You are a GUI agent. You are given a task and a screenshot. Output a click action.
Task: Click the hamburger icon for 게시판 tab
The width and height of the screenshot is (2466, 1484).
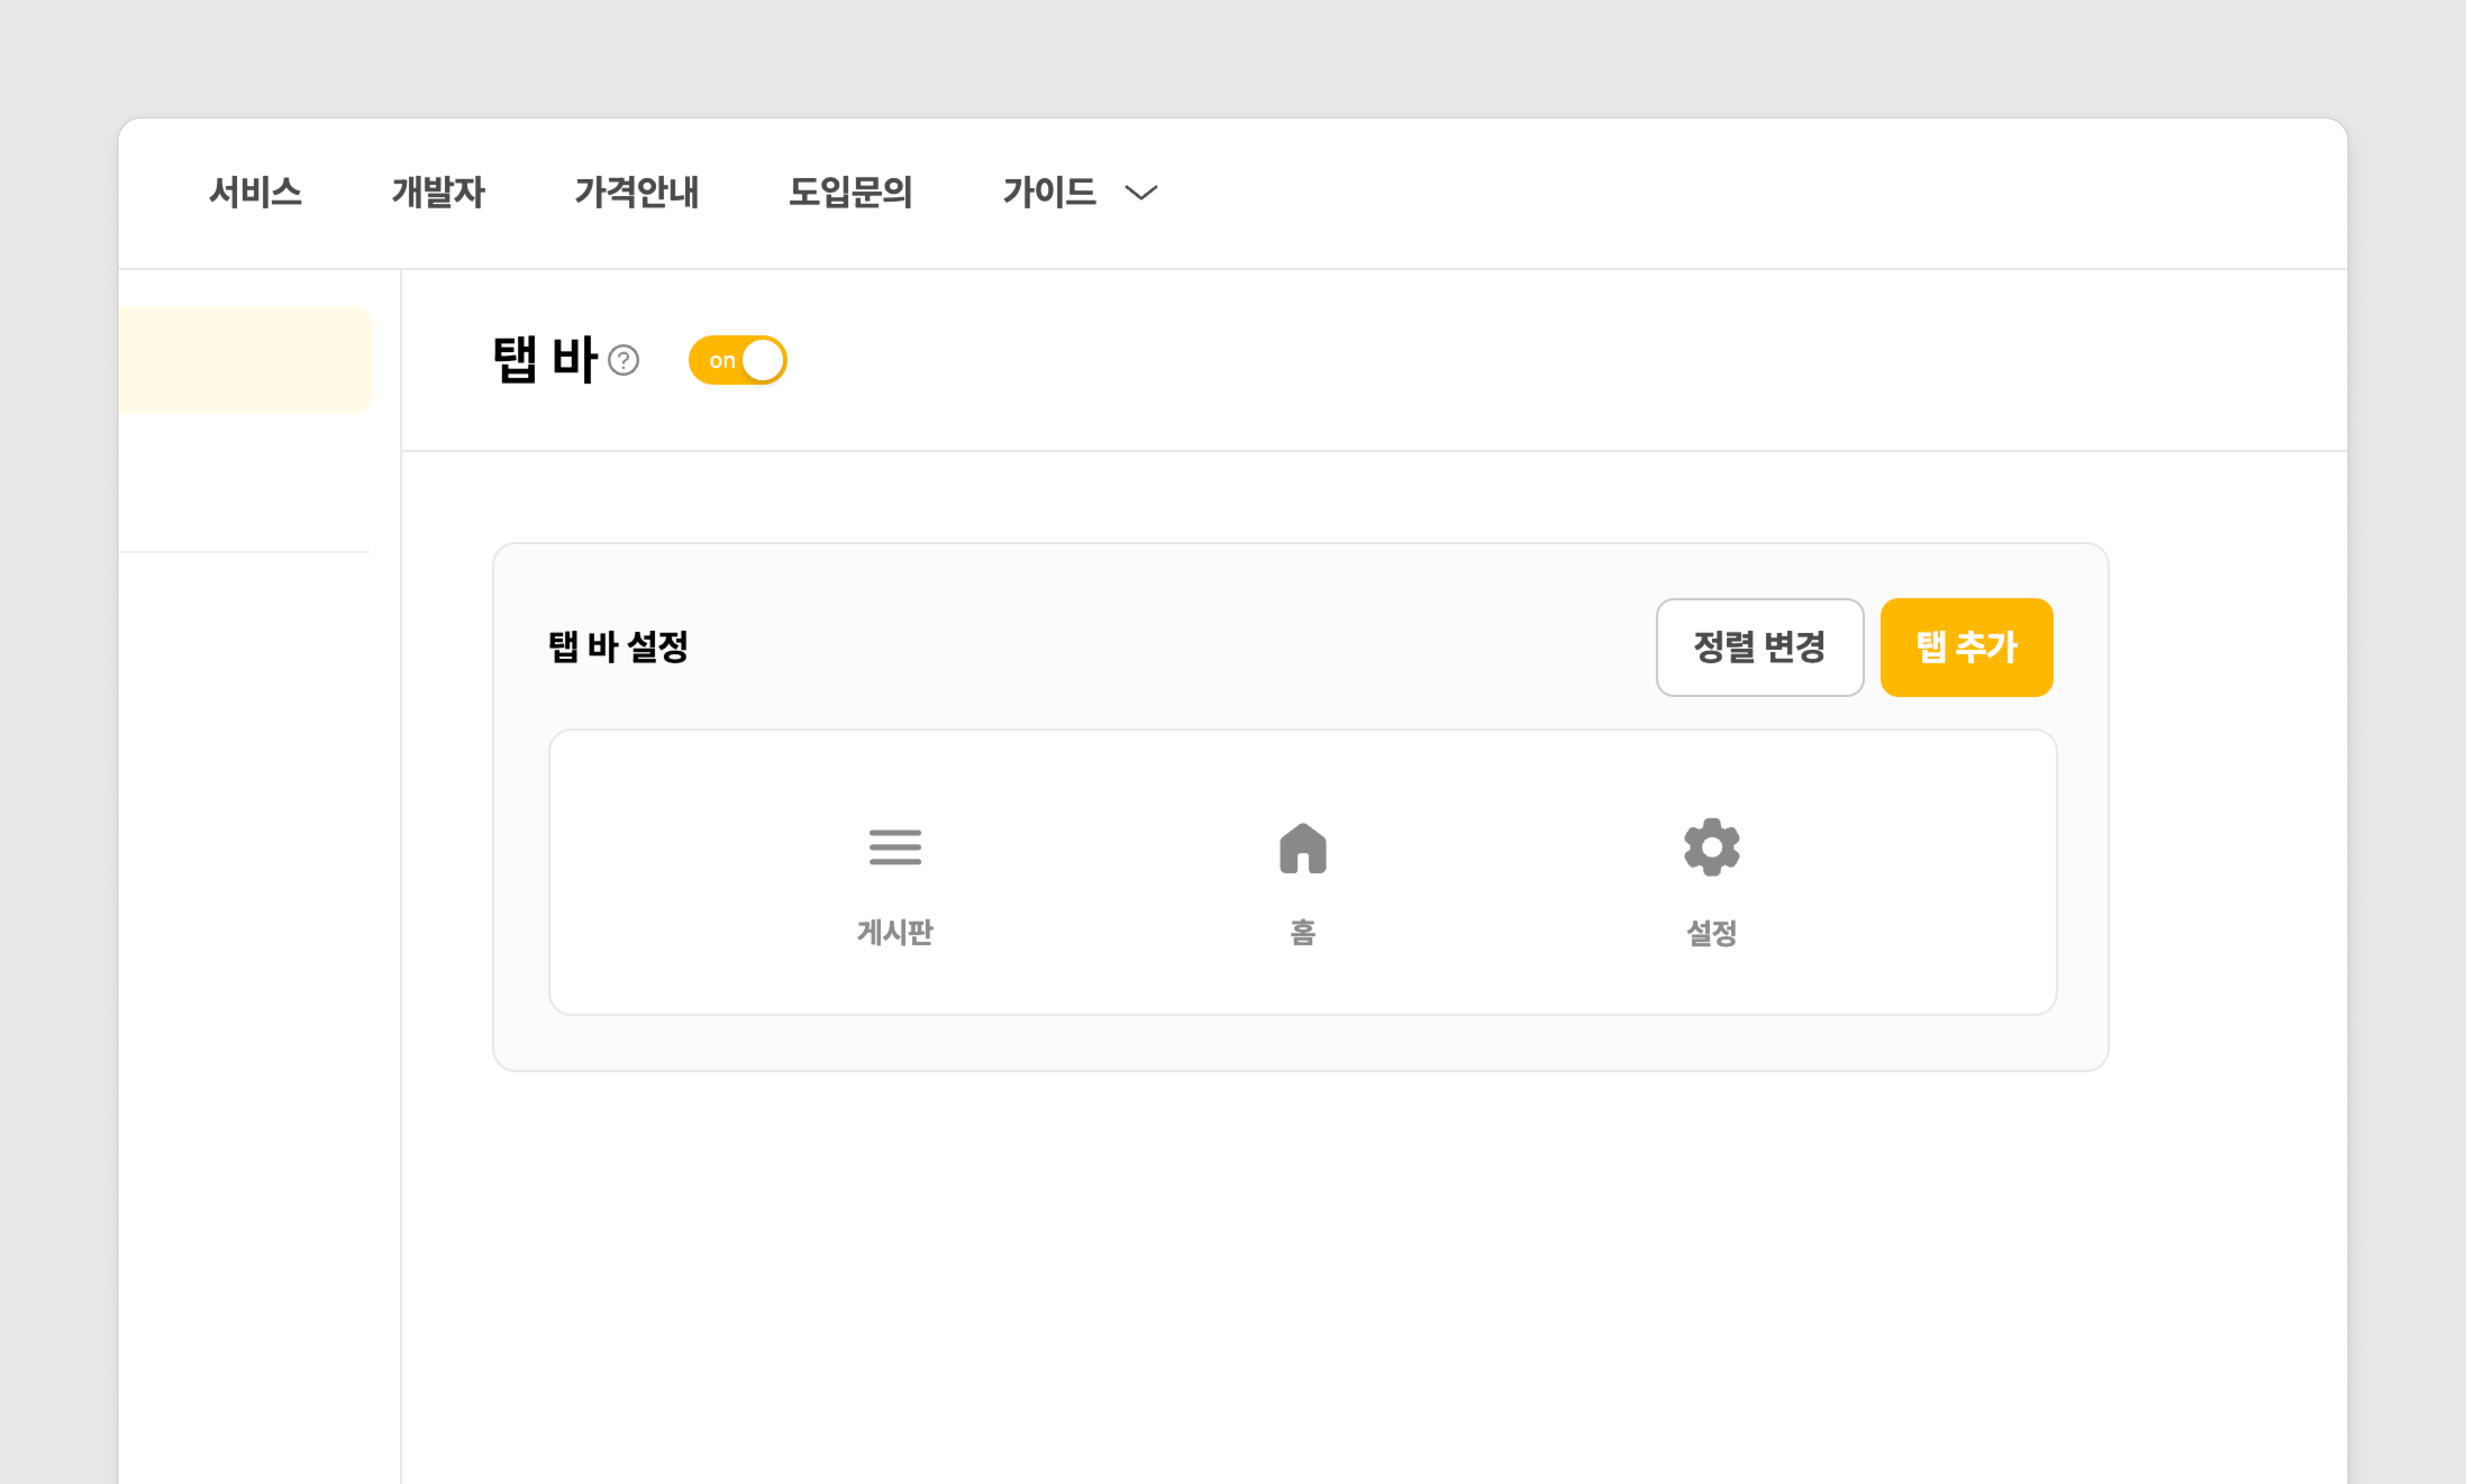click(894, 847)
